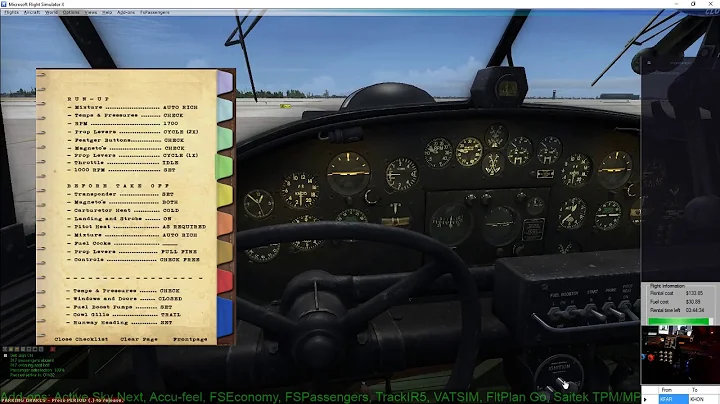This screenshot has height=404, width=720.
Task: Select the purple checklist tab
Action: (225, 83)
